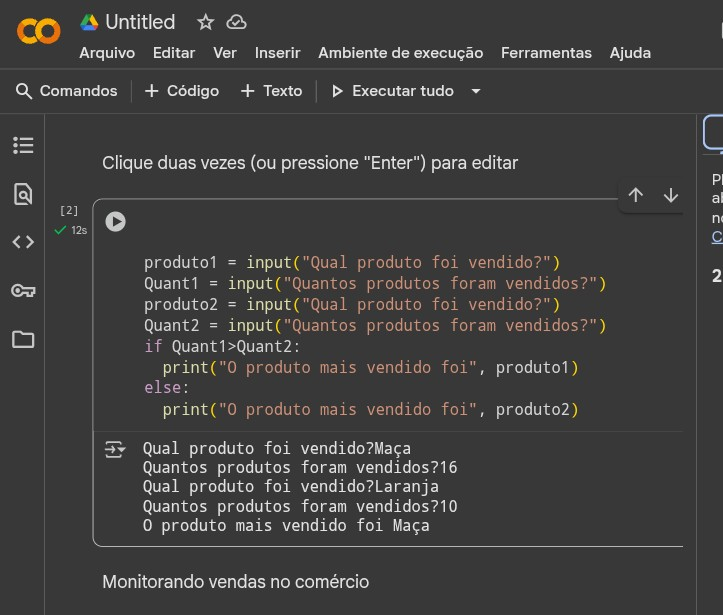Open the table of contents sidebar icon
Viewport: 723px width, 615px height.
(23, 146)
